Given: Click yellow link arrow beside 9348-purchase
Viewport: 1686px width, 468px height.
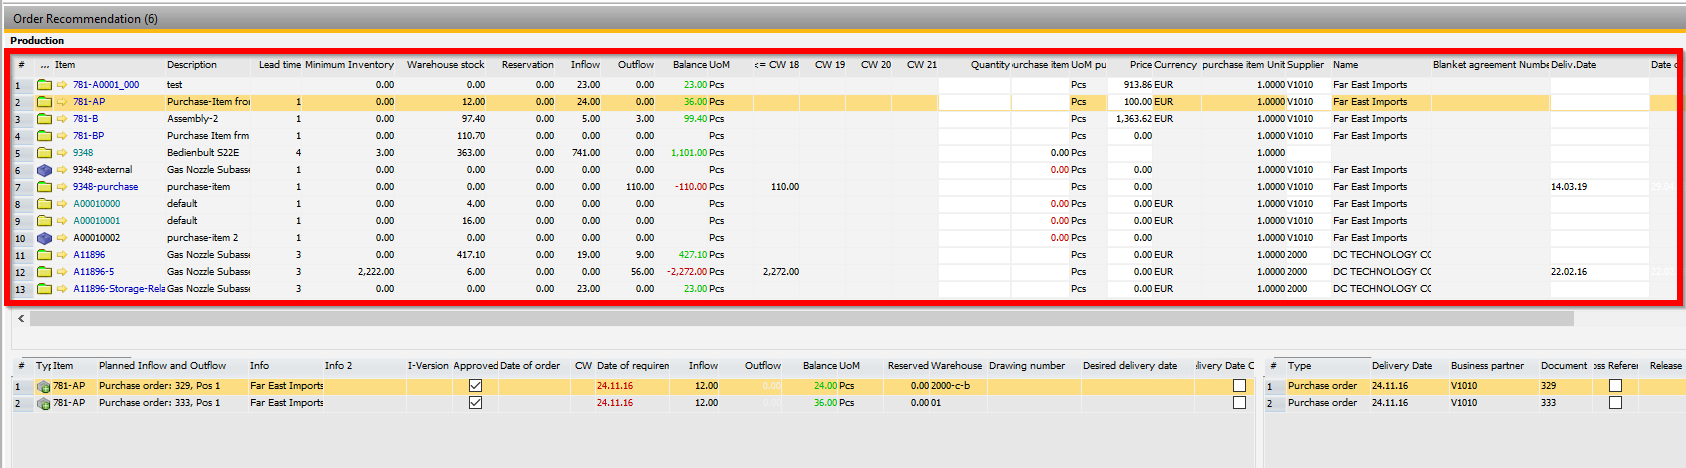Looking at the screenshot, I should 62,187.
